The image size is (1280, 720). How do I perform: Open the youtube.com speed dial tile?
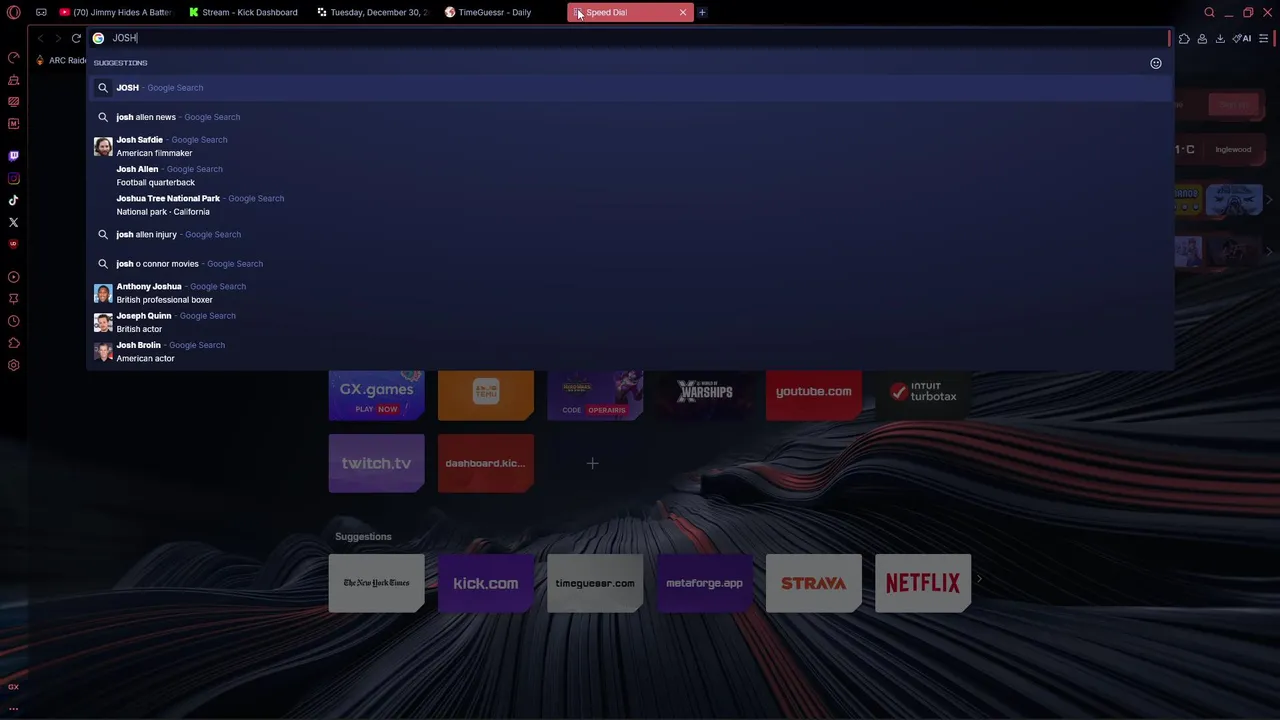click(x=814, y=395)
